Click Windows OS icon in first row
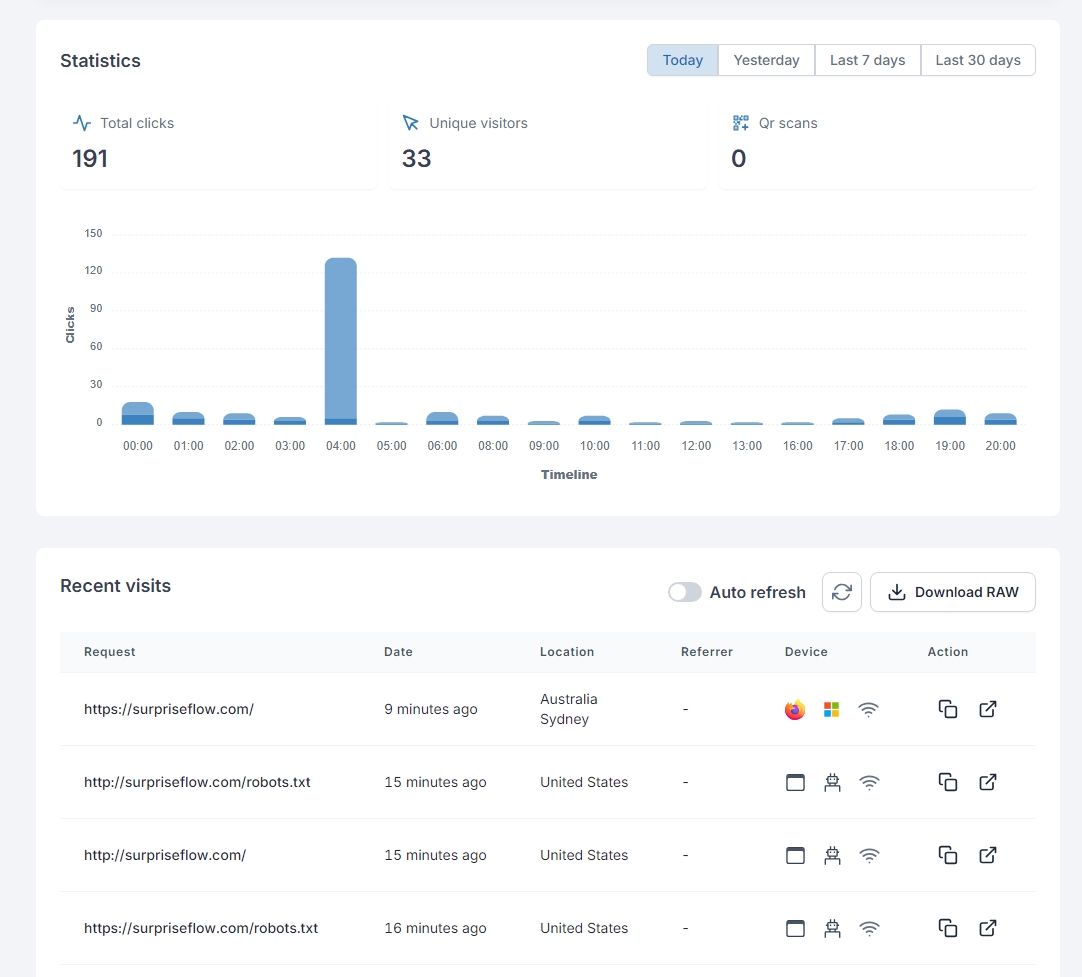The image size is (1082, 977). click(831, 709)
